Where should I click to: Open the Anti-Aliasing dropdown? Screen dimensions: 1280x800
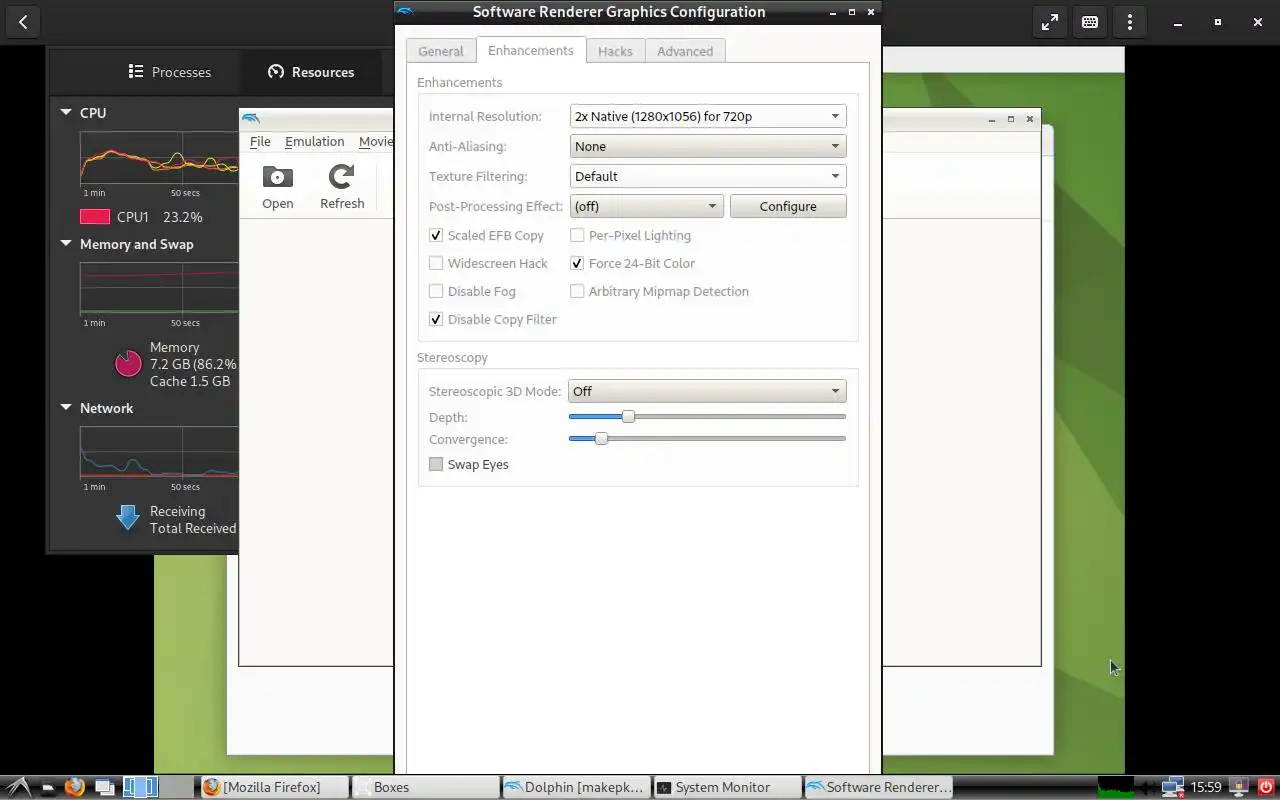(x=708, y=146)
